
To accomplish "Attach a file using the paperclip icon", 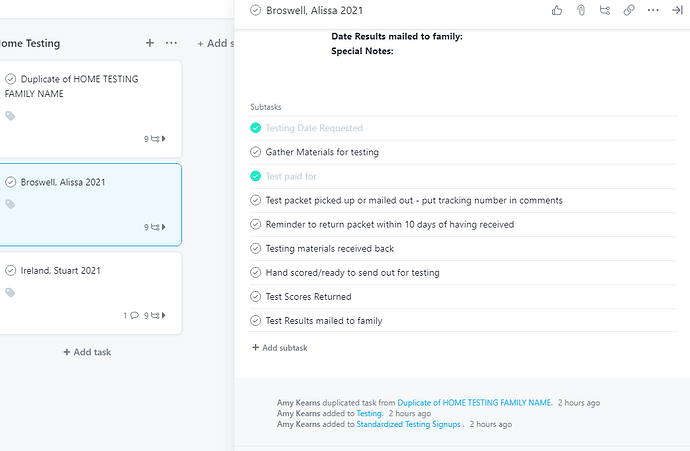I will (581, 10).
